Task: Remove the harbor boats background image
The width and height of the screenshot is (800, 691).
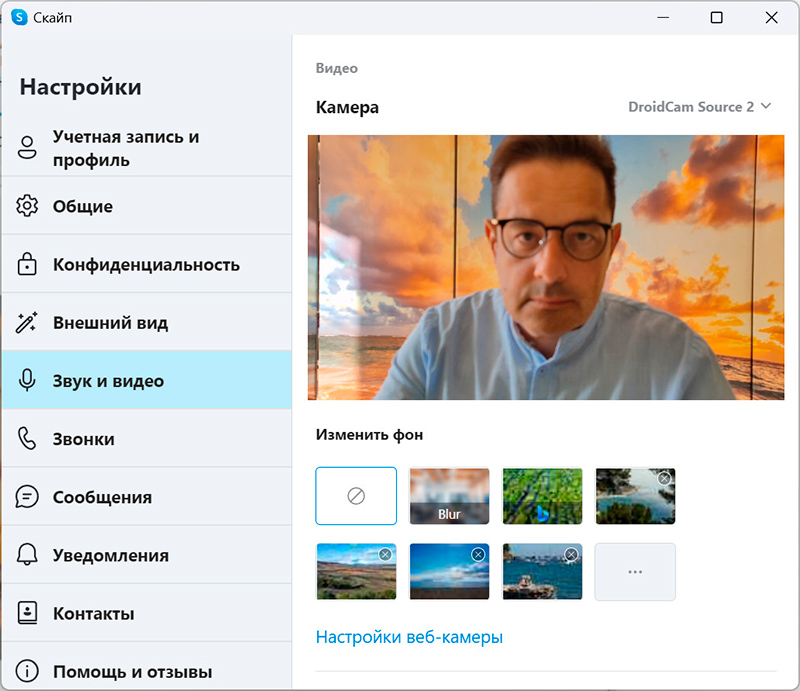Action: tap(571, 554)
